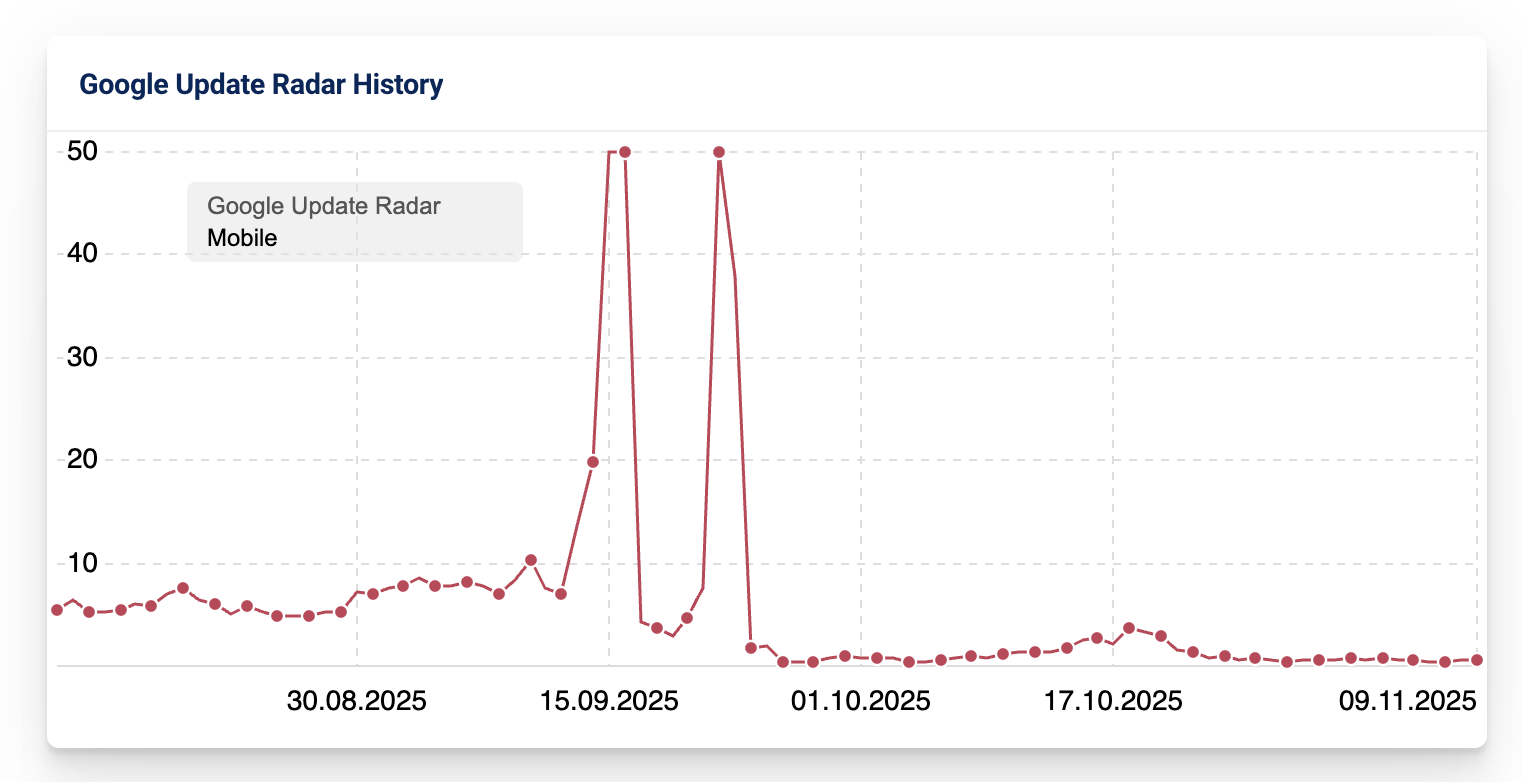Click the 15.09.2025 x-axis date label
This screenshot has width=1522, height=782.
609,701
